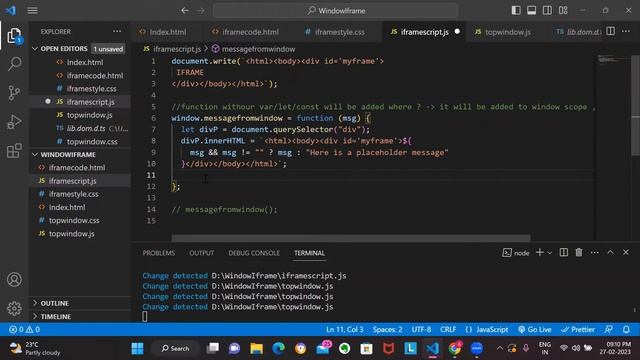Click the unsaved dot on iframescript.js tab
Viewport: 640px width, 360px height.
click(457, 31)
